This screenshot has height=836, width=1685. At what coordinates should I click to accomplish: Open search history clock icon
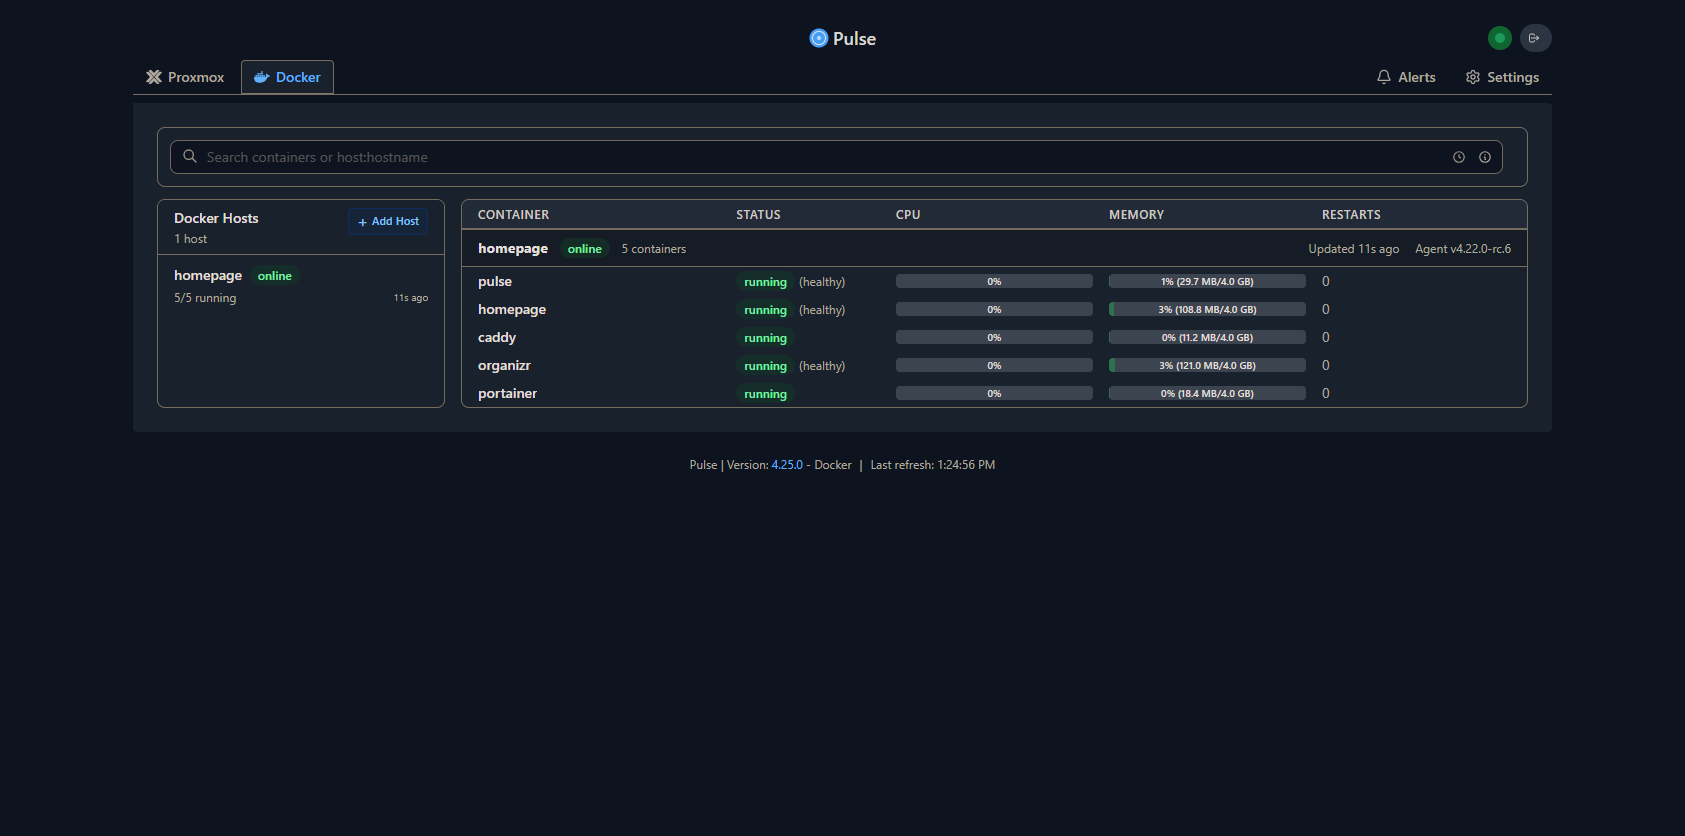[1459, 157]
